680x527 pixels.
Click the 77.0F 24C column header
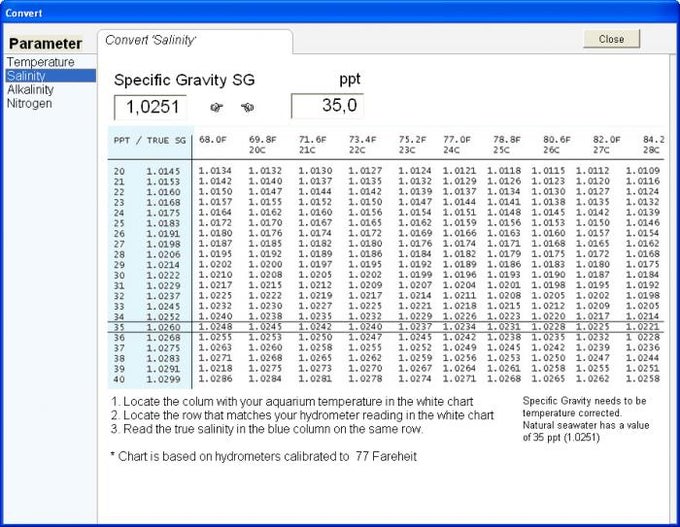457,145
